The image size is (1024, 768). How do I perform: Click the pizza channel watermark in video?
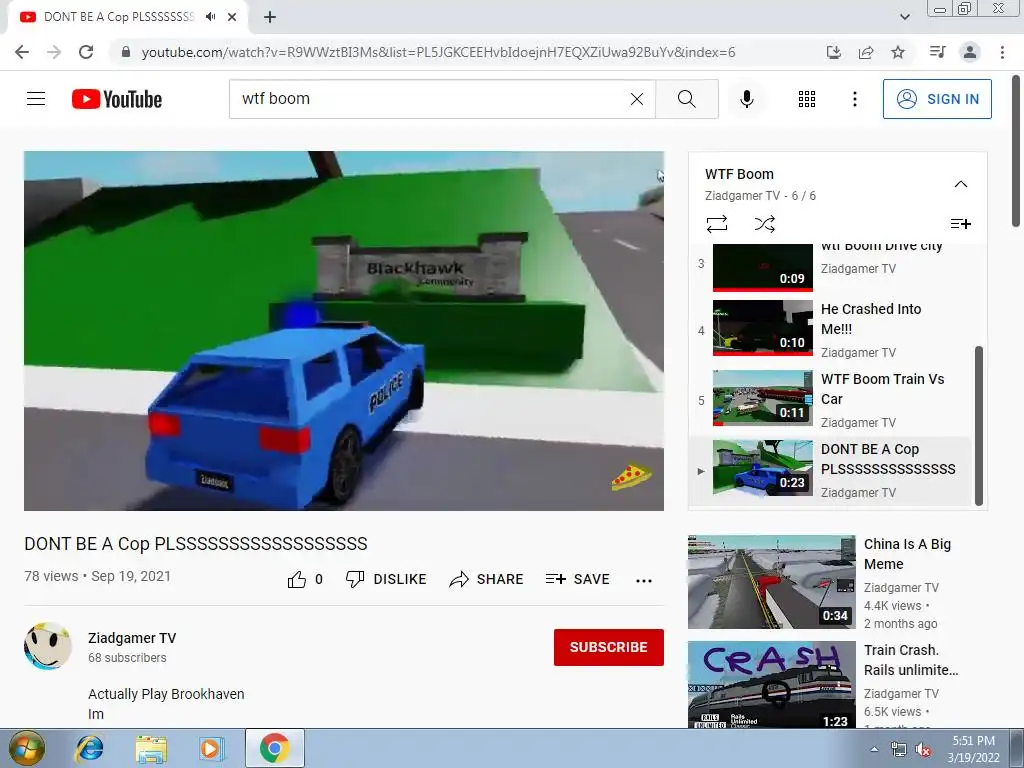631,477
